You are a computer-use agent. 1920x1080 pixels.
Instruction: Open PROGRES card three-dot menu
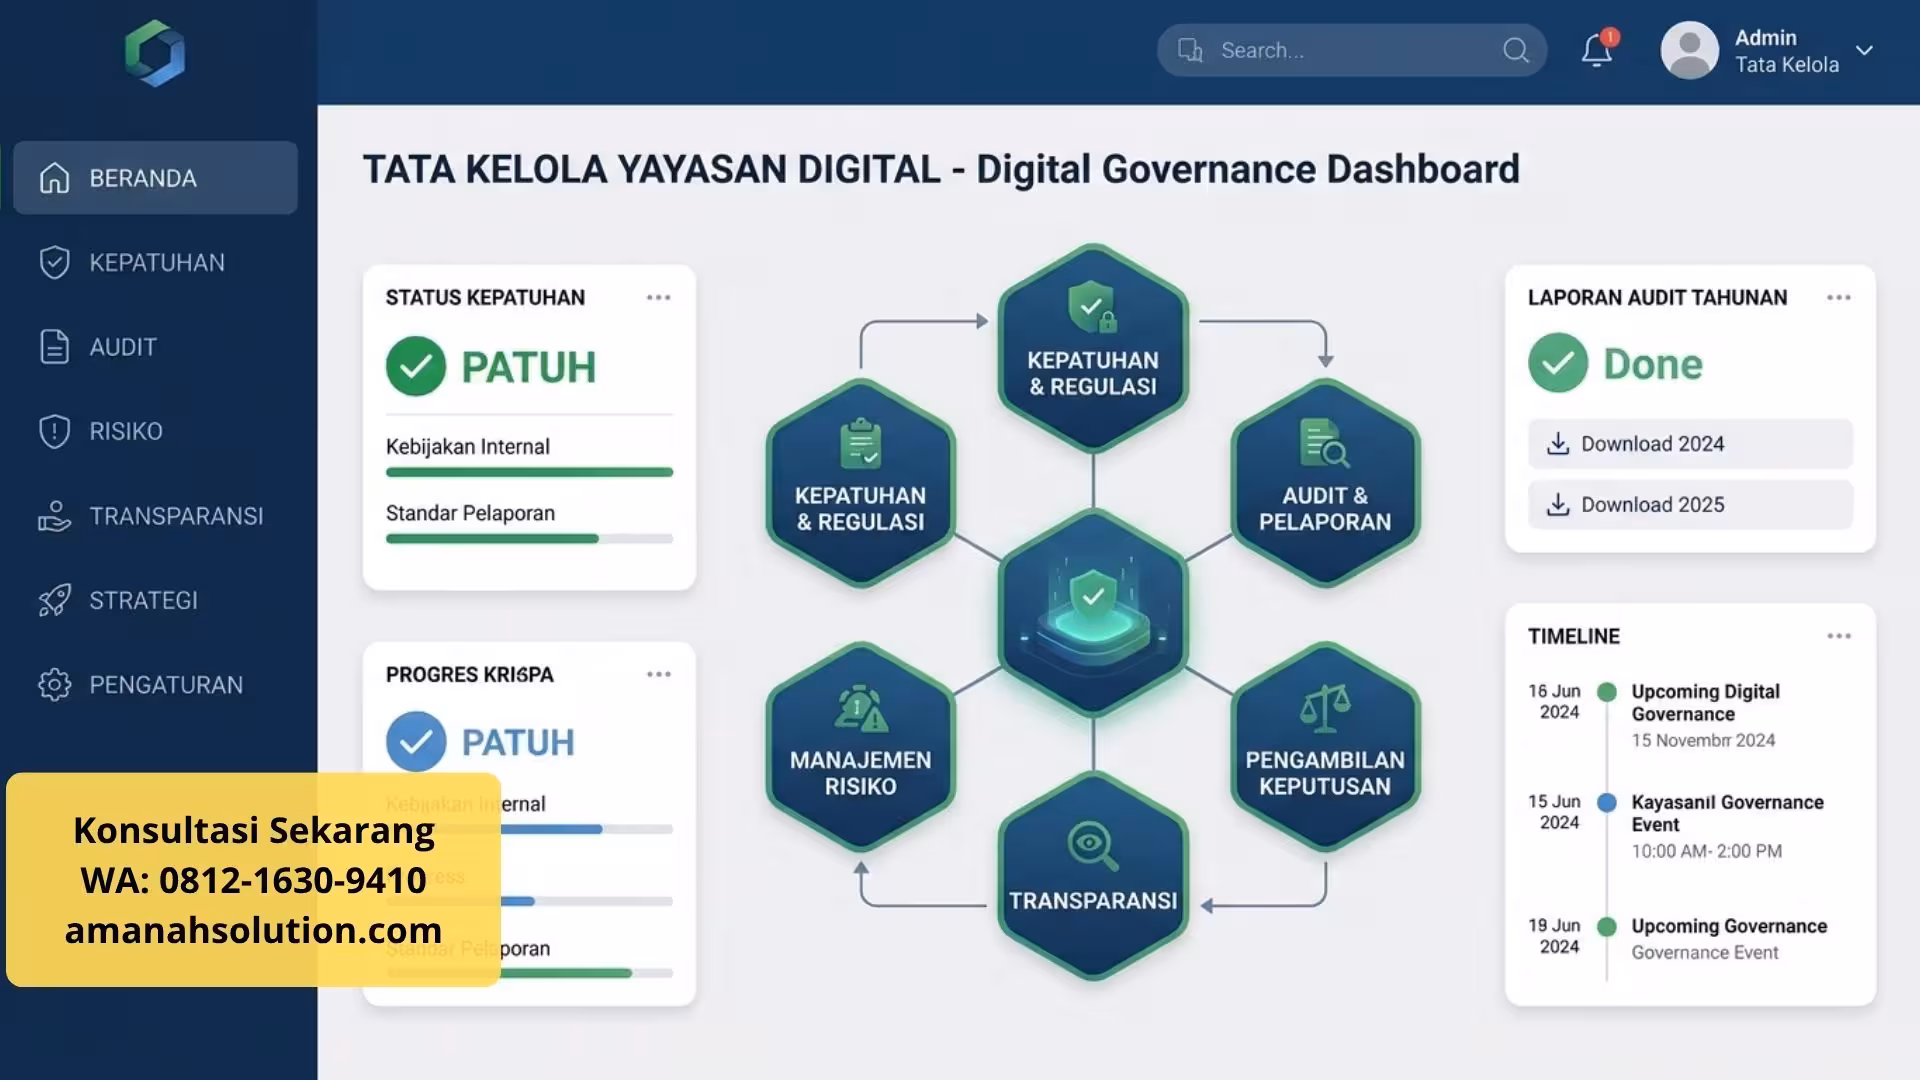(x=658, y=674)
